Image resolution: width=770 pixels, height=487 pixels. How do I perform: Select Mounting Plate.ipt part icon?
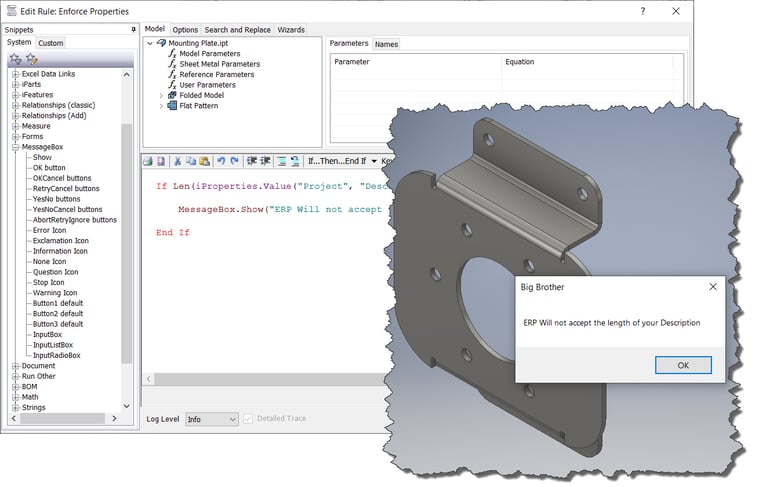tap(161, 43)
